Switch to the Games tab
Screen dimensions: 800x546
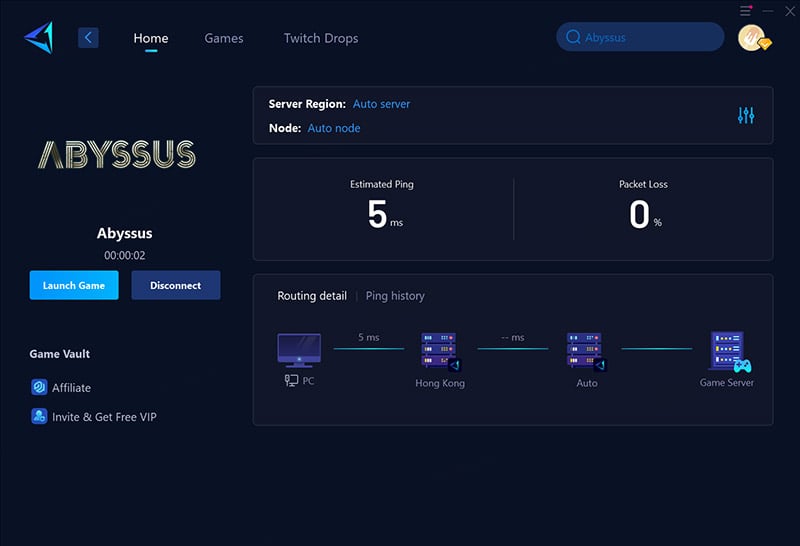pyautogui.click(x=223, y=38)
